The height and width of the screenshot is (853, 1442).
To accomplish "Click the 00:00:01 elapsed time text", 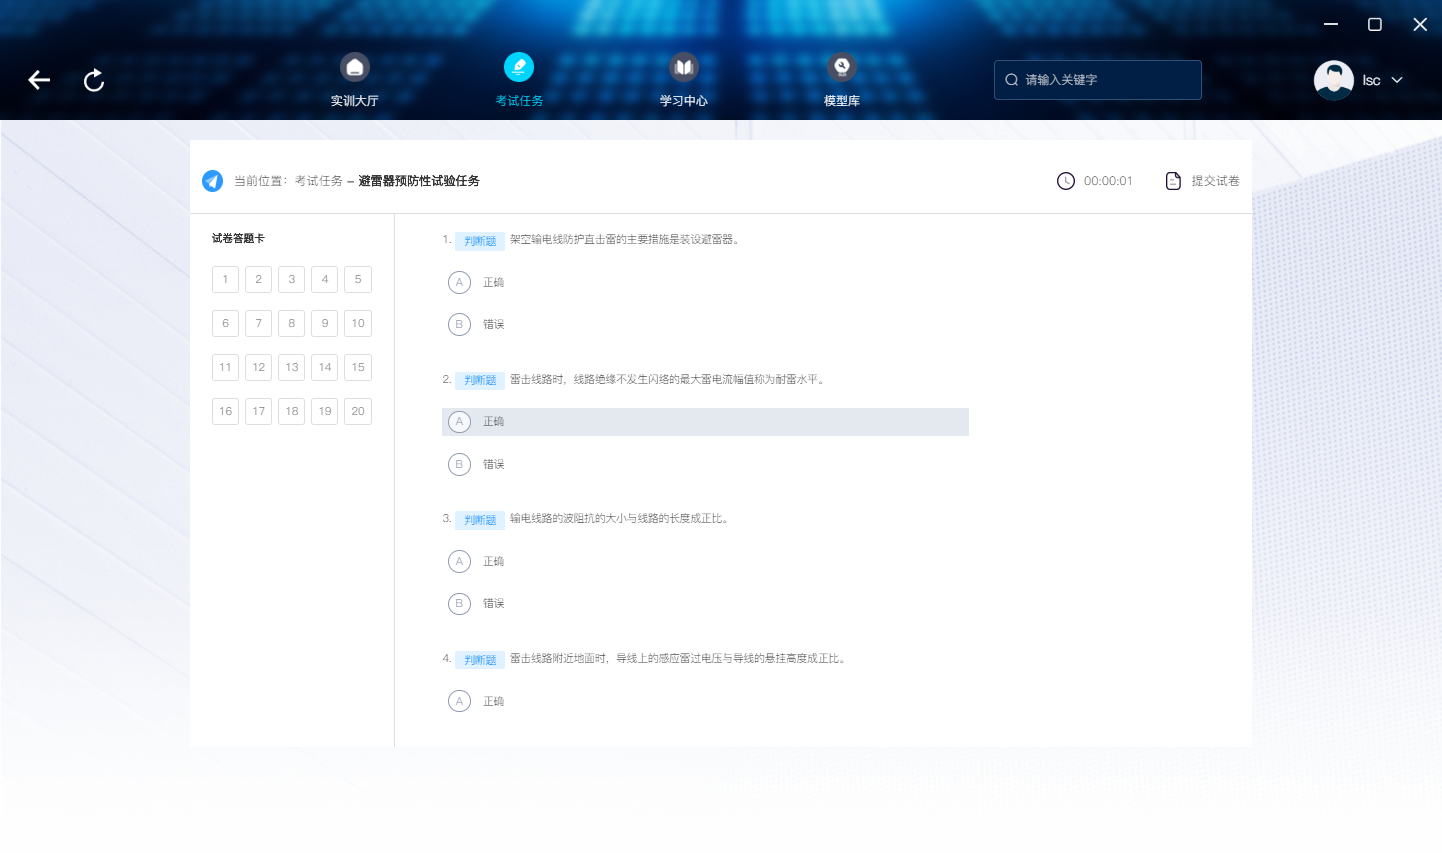I will pos(1108,181).
